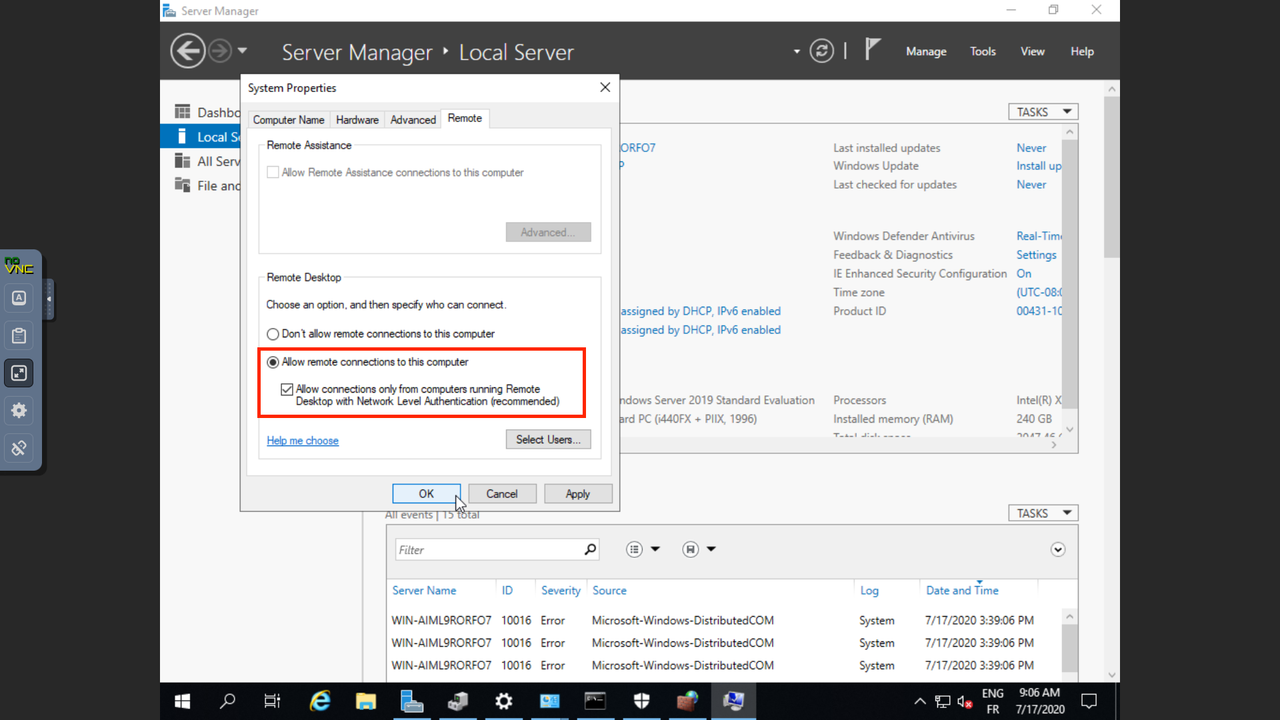
Task: Select "Allow remote connections to this computer"
Action: point(273,362)
